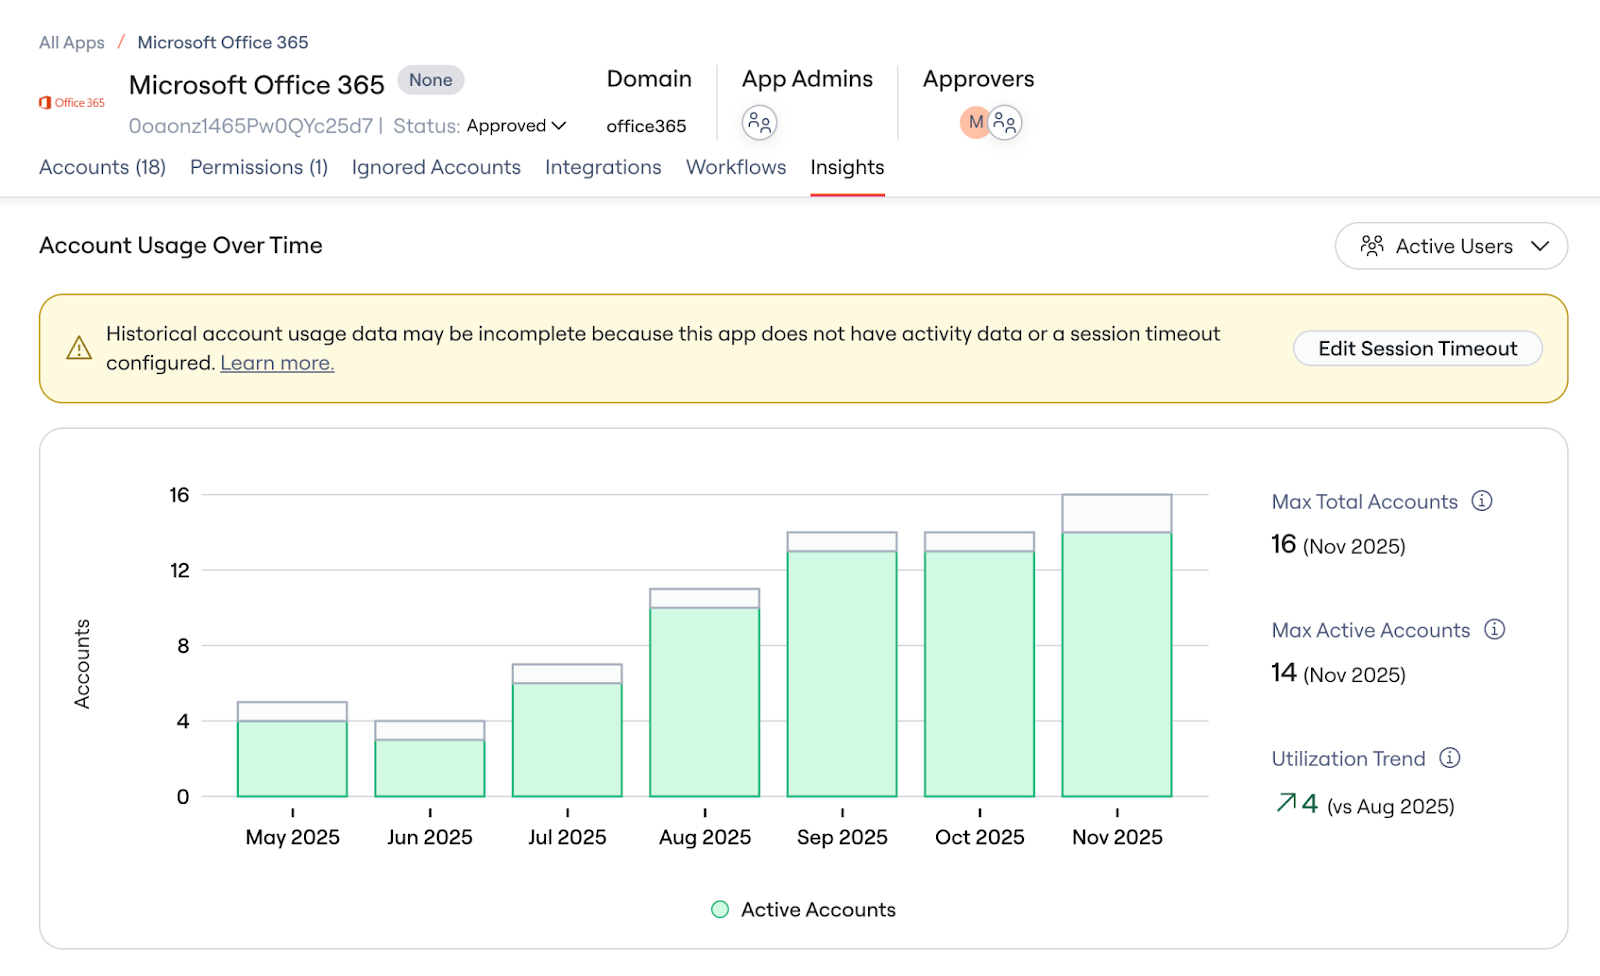
Task: Click the app ID 0oaonz1465Pw0QYc25d7
Action: [251, 126]
